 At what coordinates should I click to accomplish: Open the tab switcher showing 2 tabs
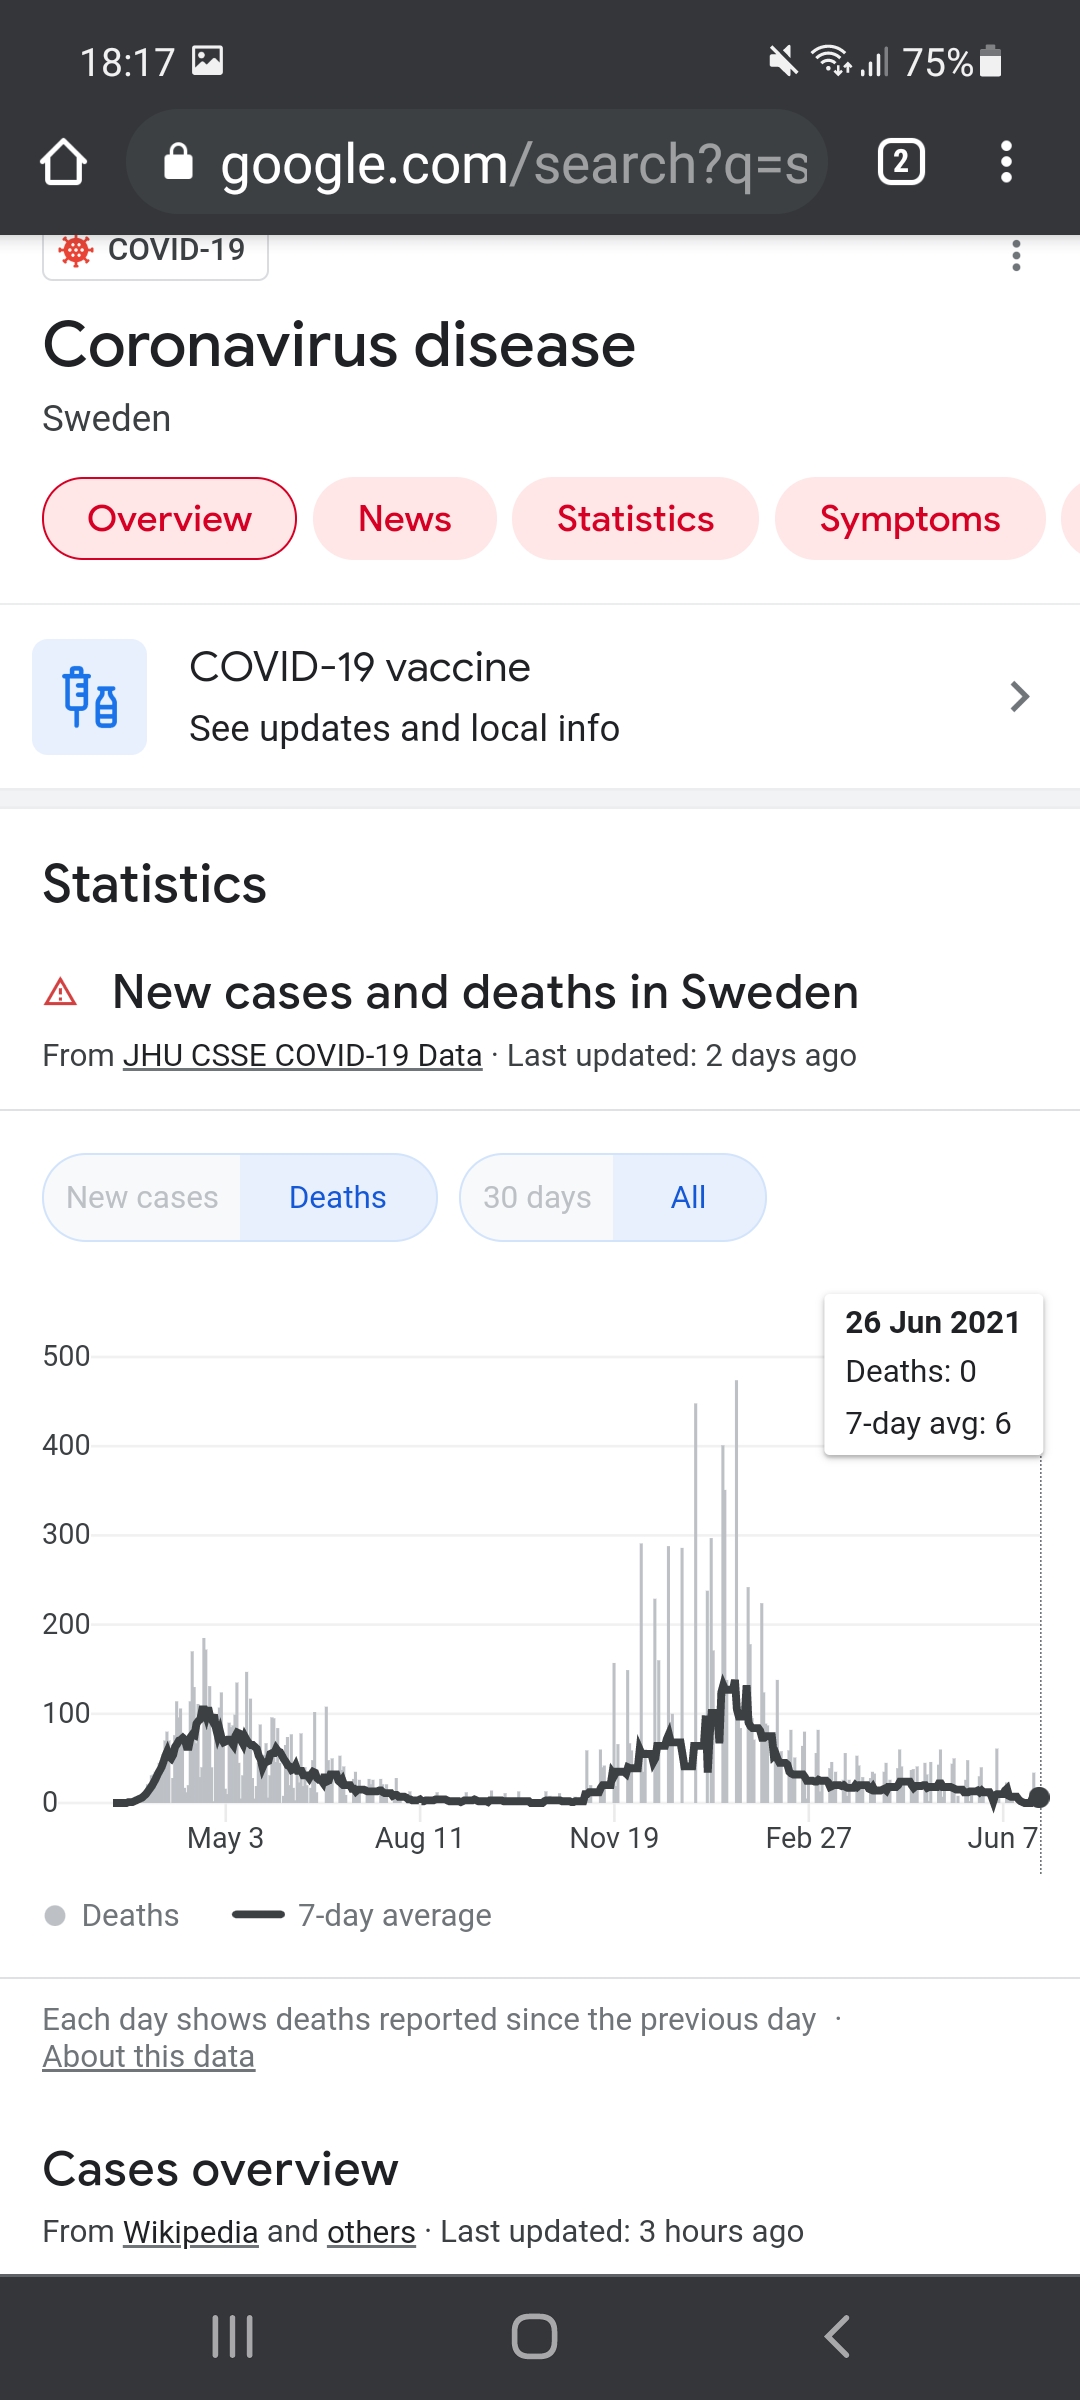901,162
